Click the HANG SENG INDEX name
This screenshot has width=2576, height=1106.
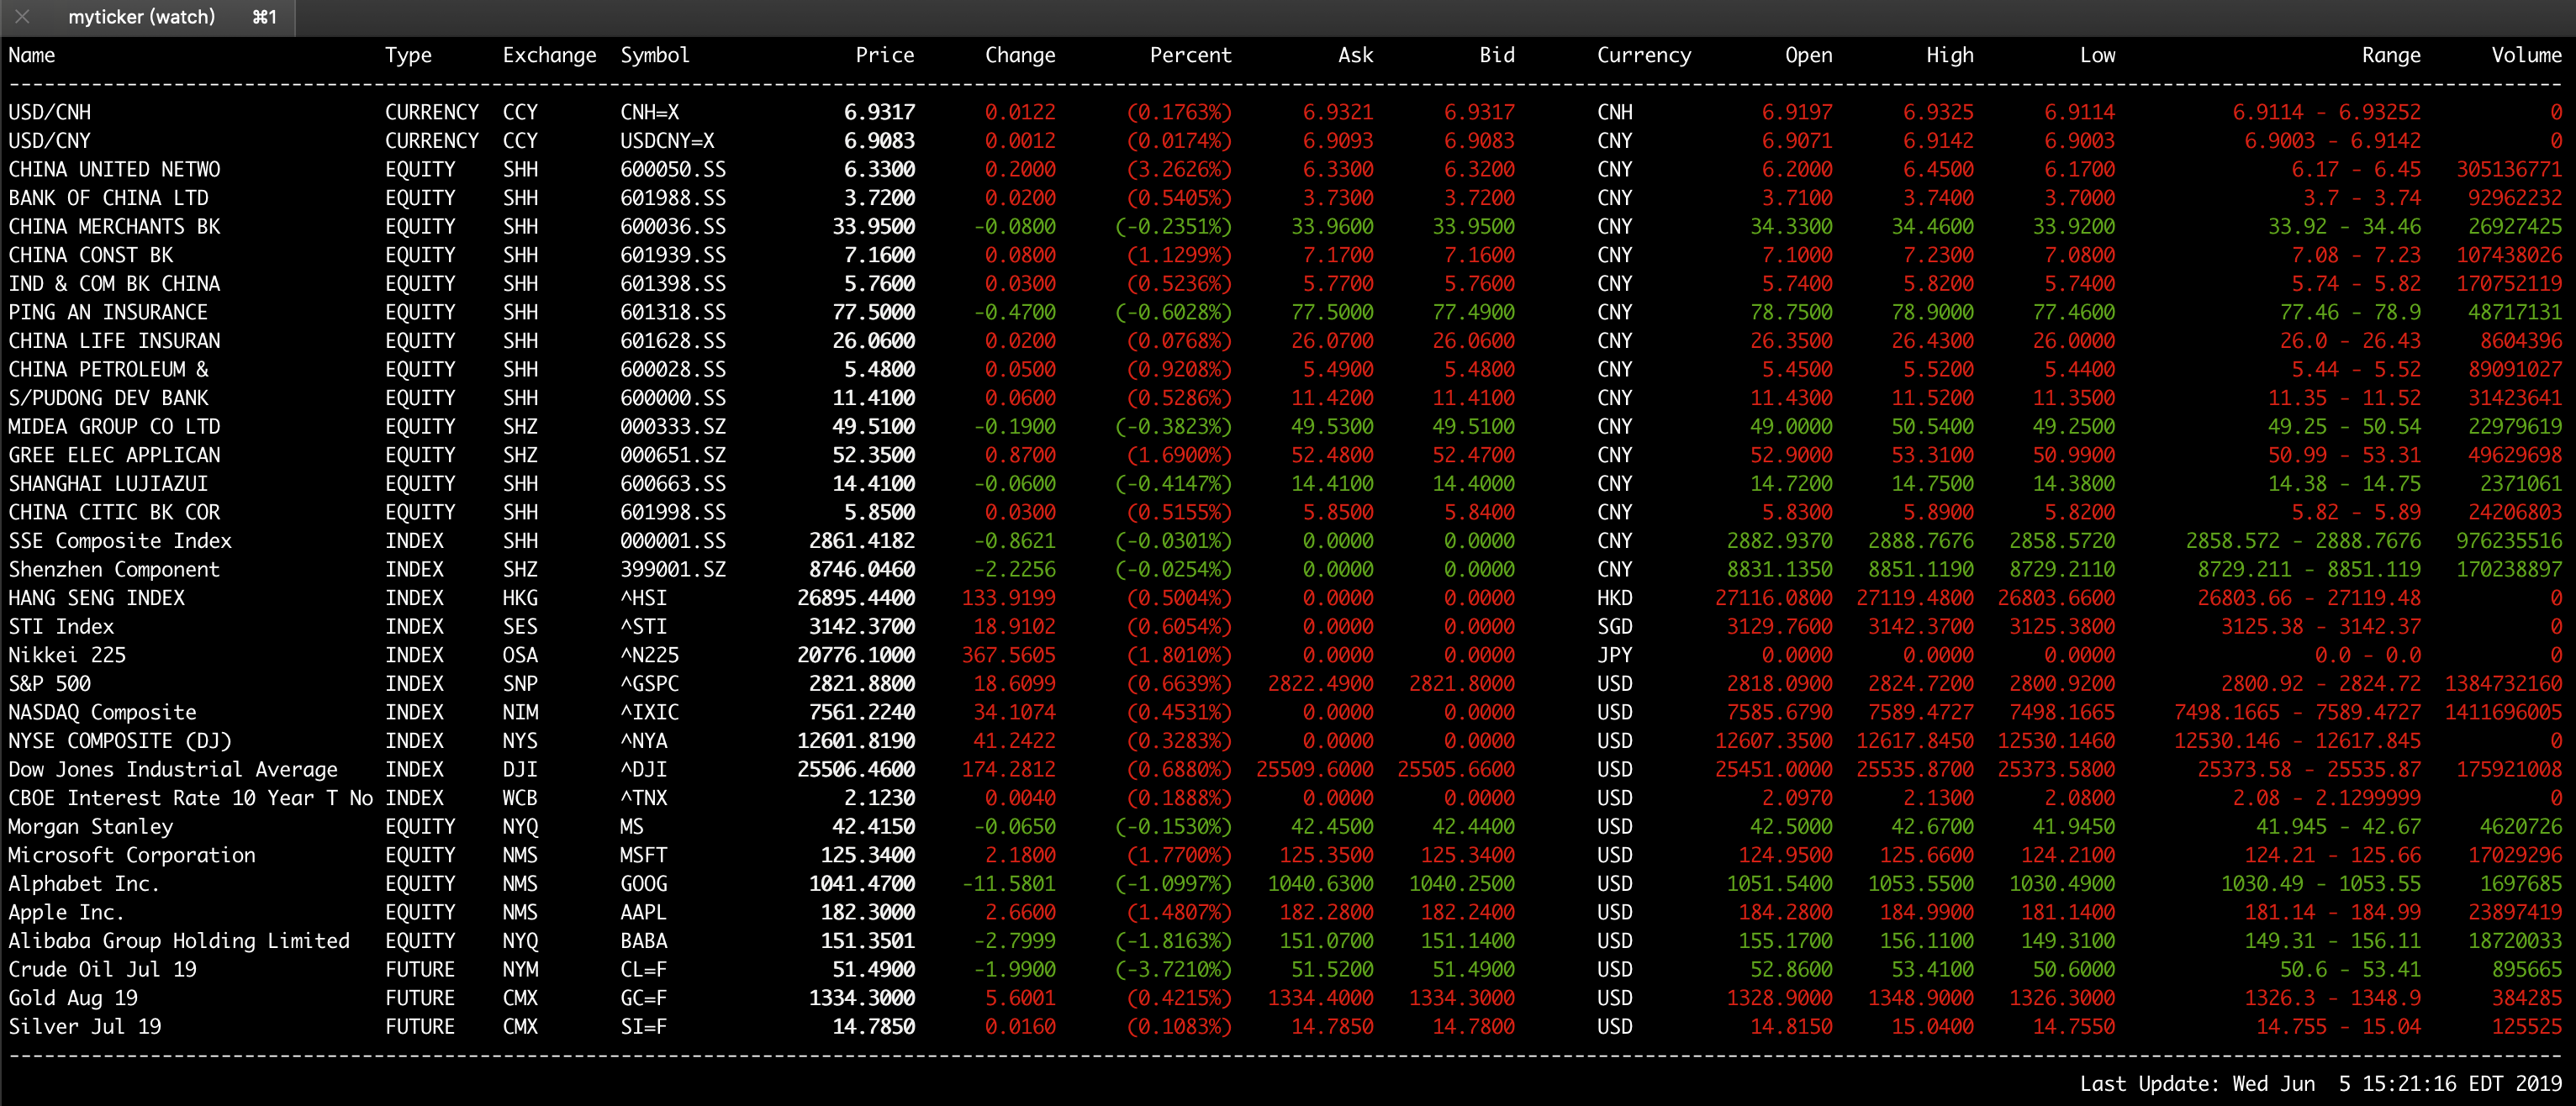[96, 598]
